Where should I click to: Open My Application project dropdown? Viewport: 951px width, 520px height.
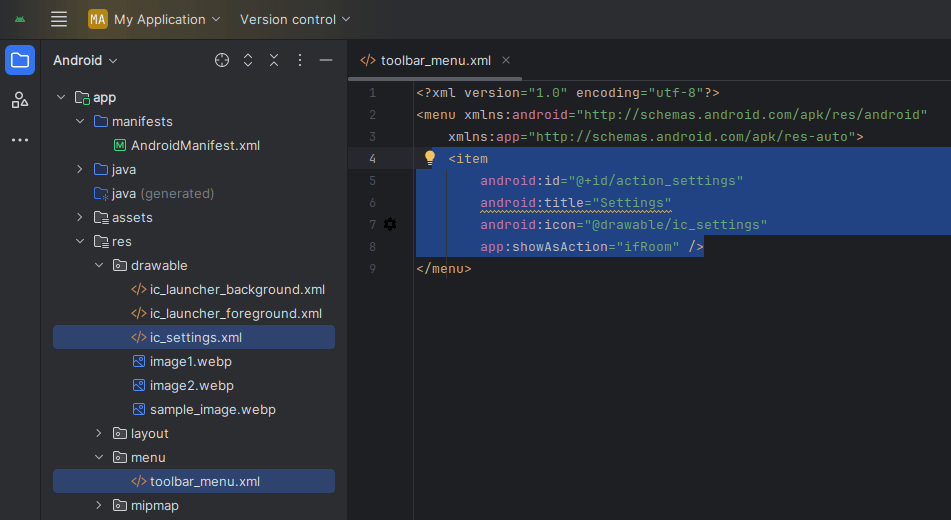(167, 19)
